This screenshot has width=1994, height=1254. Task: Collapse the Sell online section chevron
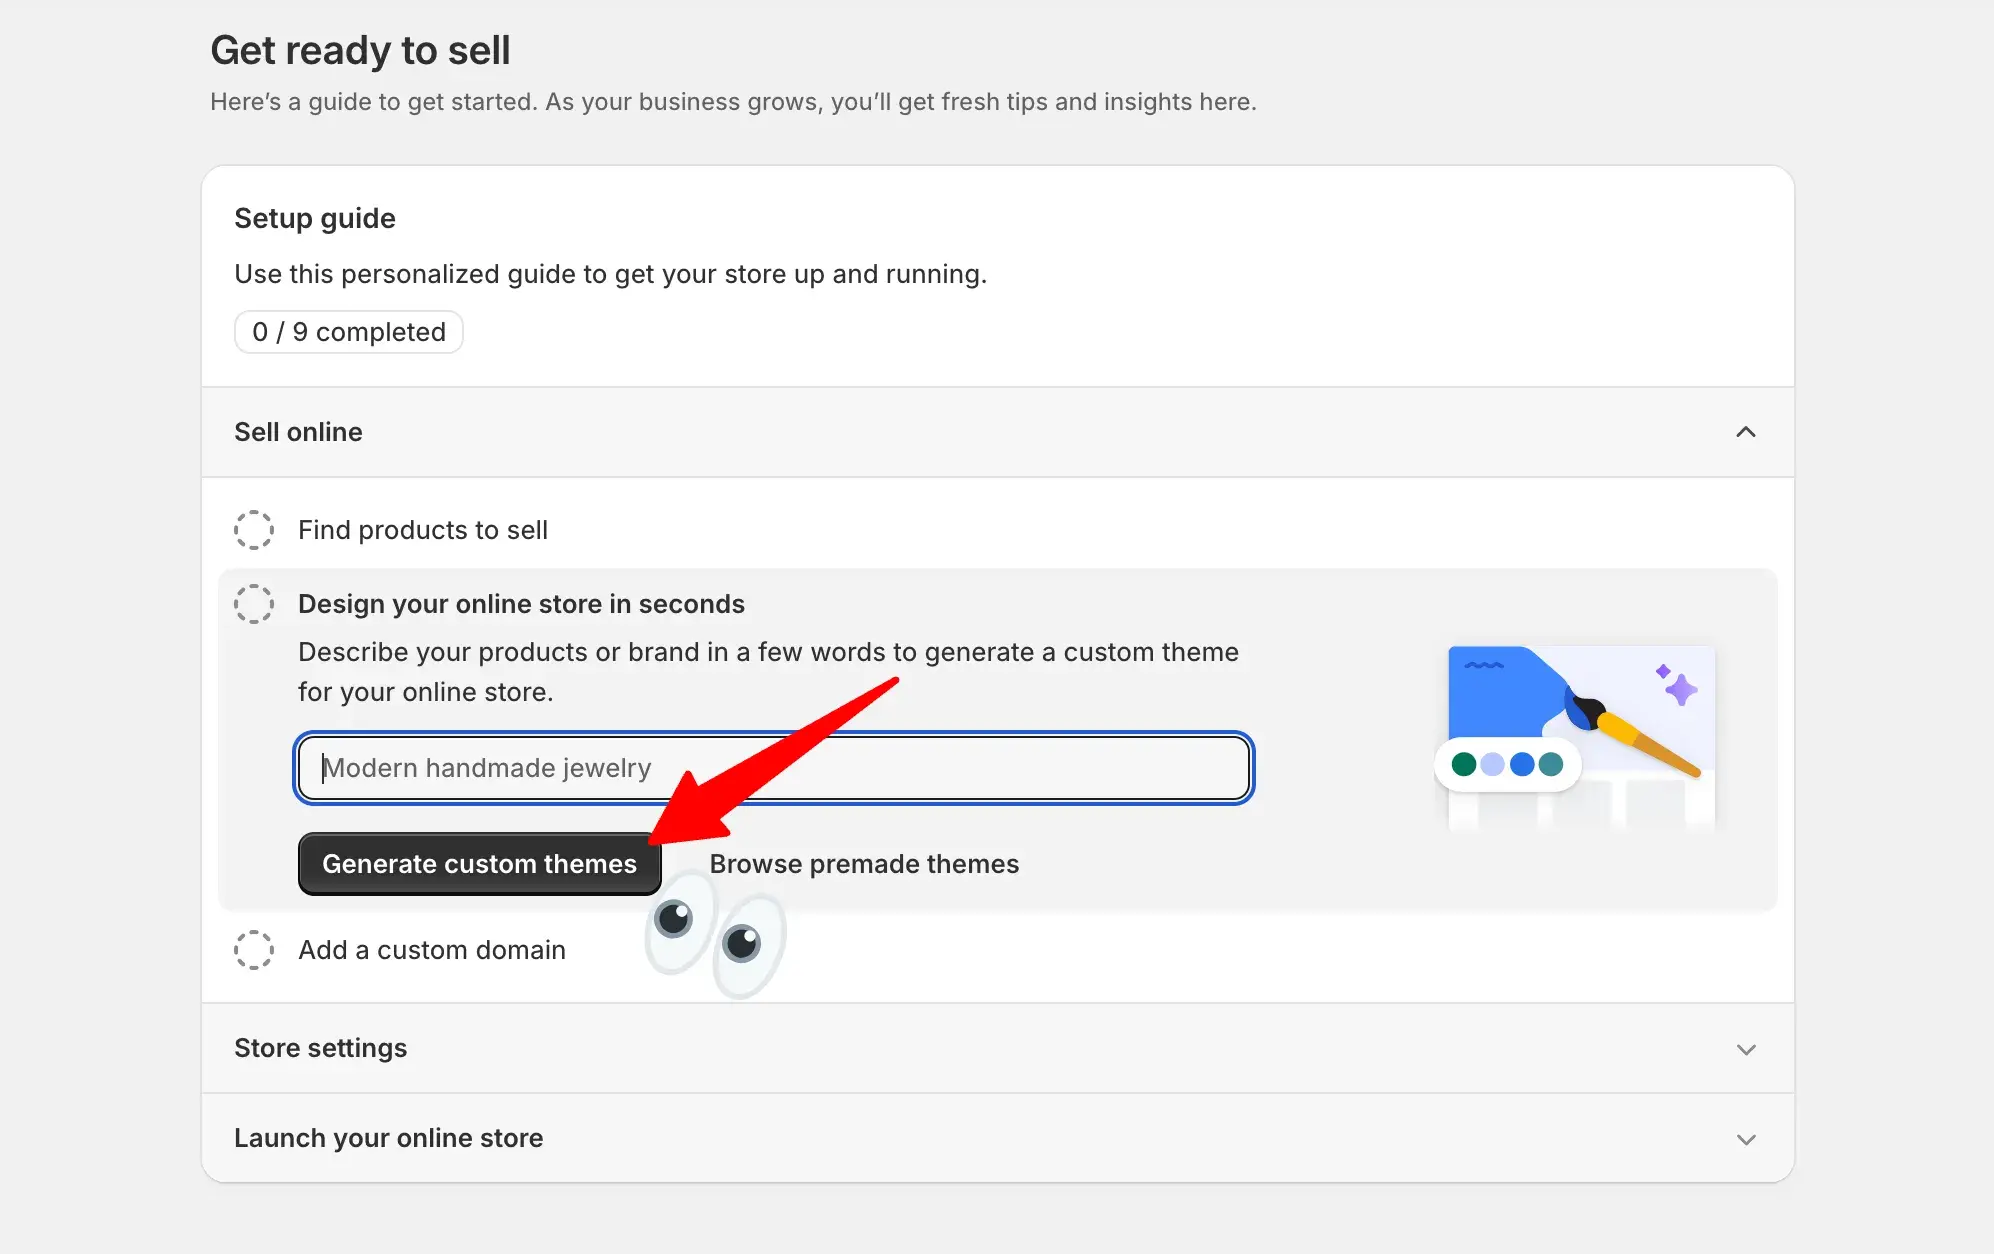[x=1746, y=432]
